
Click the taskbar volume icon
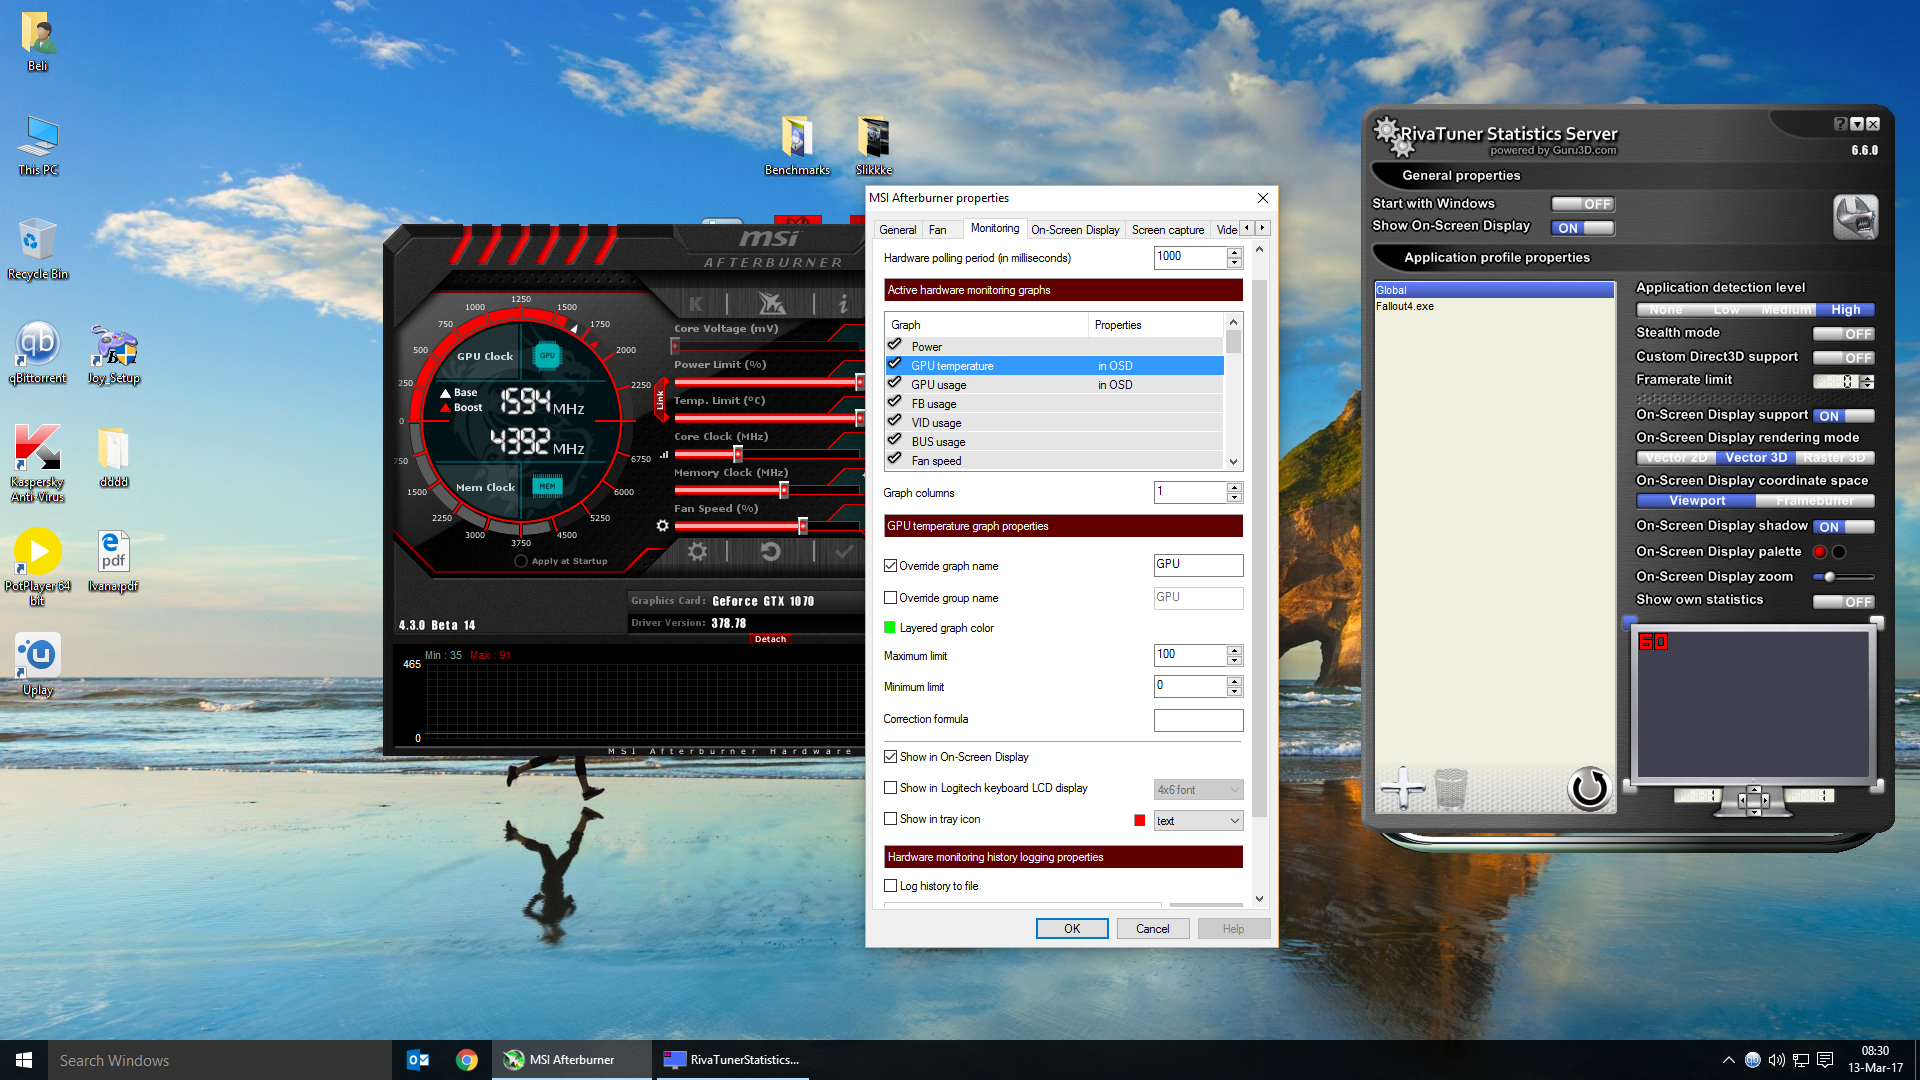coord(1777,1060)
